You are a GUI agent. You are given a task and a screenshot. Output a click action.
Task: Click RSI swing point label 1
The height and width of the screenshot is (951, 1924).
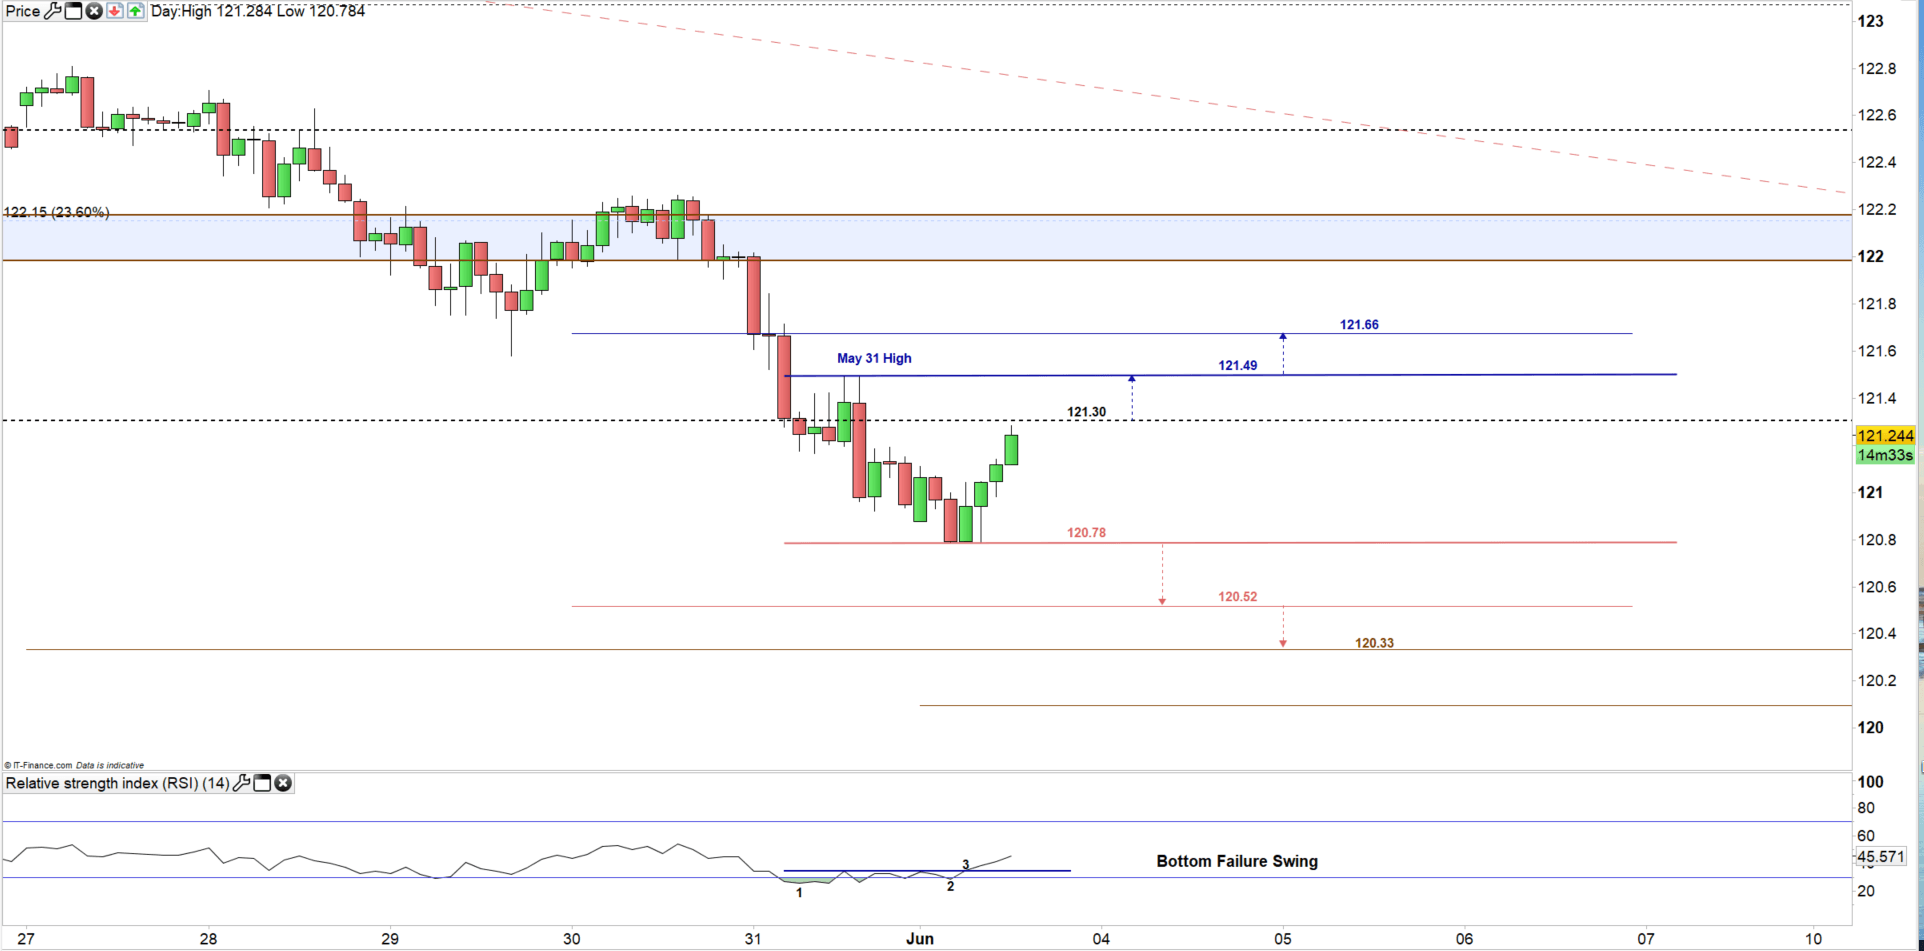pos(799,893)
